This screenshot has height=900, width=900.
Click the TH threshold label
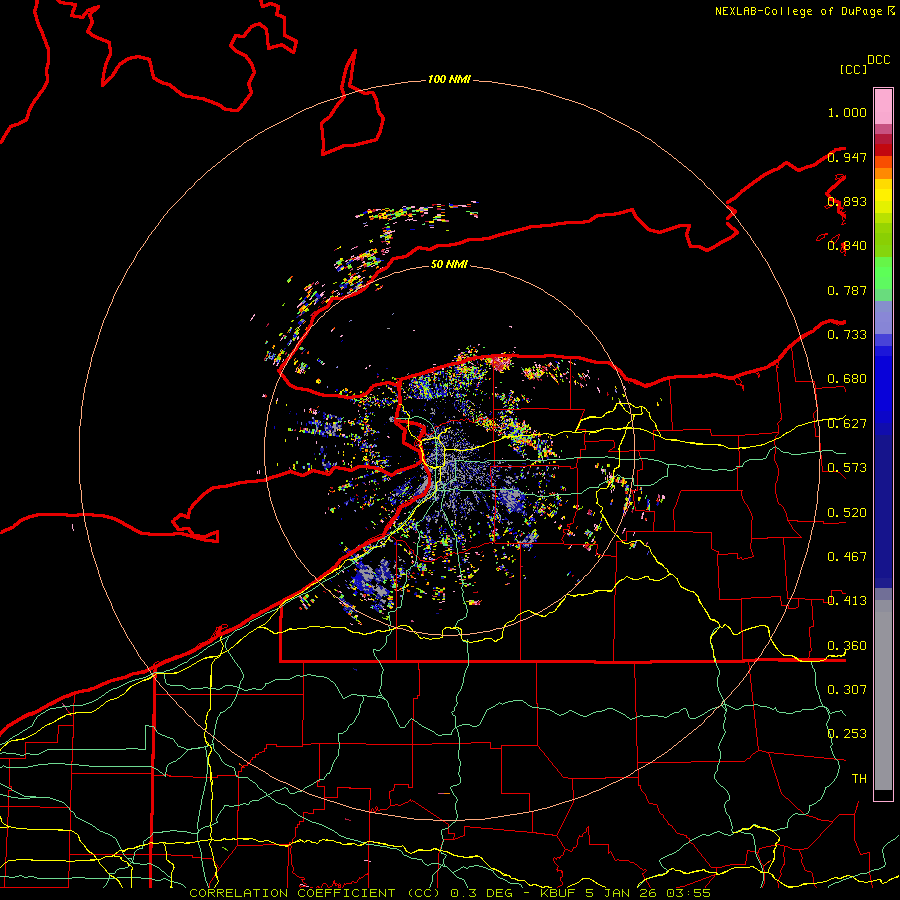tap(859, 778)
